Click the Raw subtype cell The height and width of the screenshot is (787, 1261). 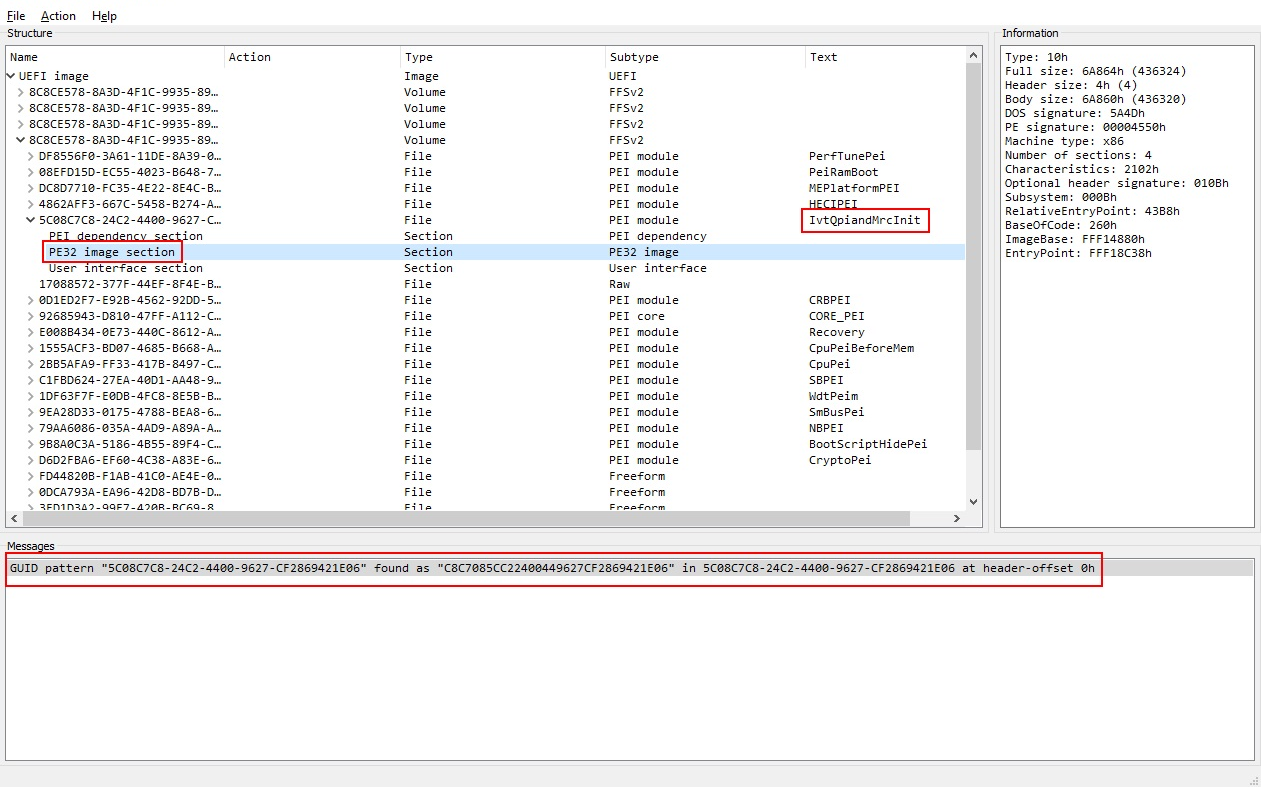619,284
